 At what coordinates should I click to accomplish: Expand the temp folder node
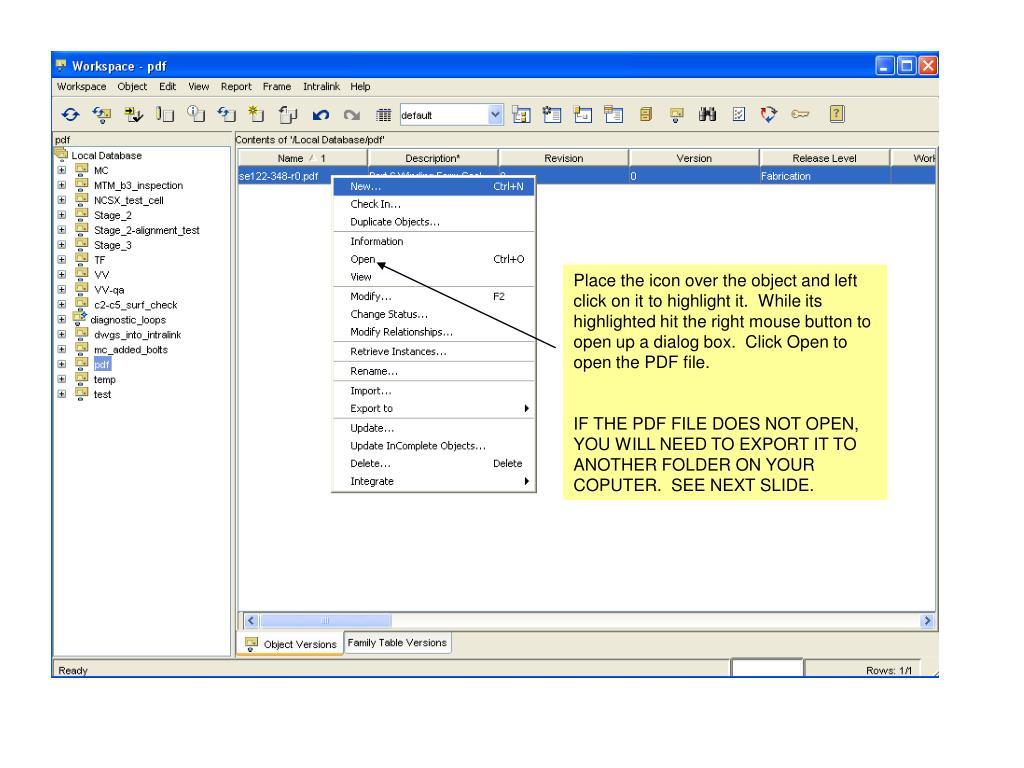62,379
